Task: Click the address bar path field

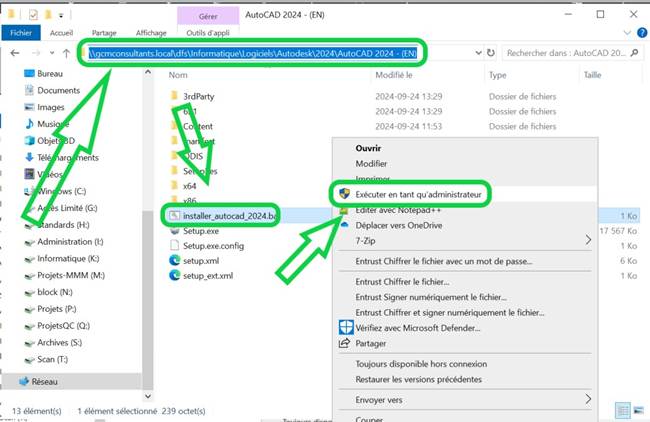Action: [x=253, y=53]
